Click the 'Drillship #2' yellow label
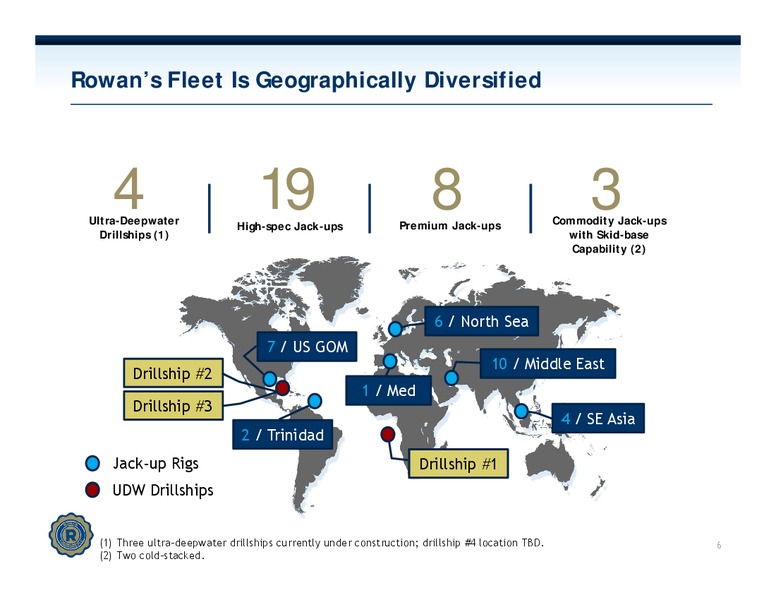 click(173, 373)
